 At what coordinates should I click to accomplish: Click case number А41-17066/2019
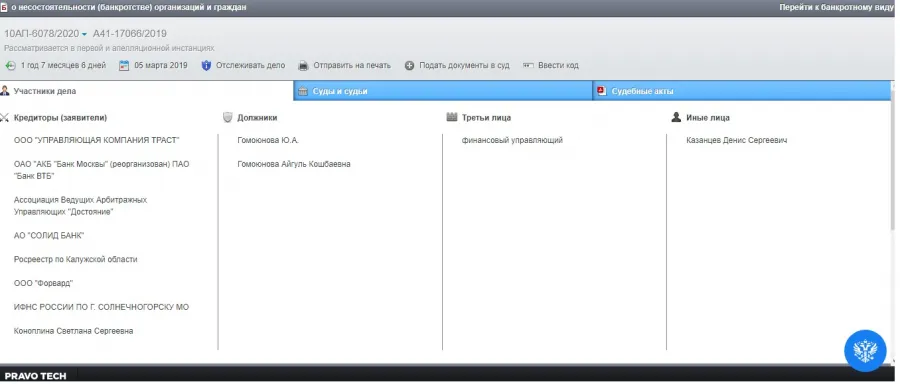tap(130, 34)
